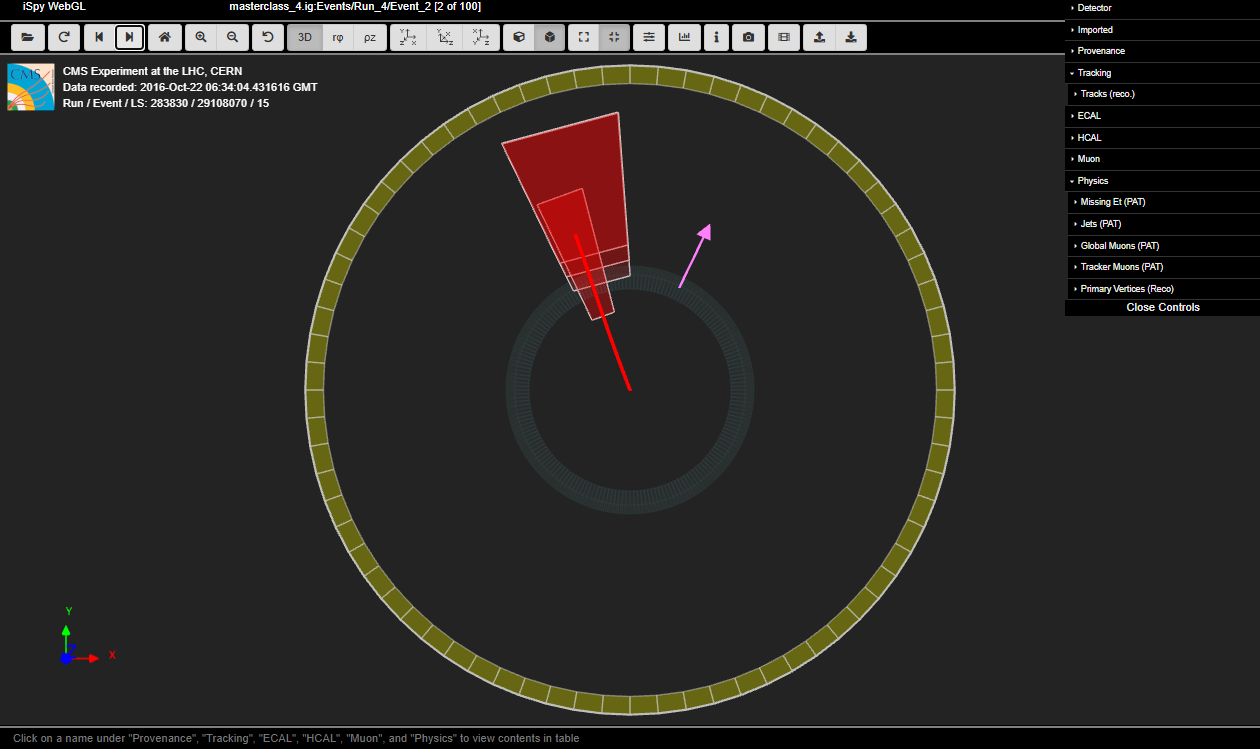This screenshot has width=1260, height=749.
Task: Select Tracks (reco.) under Tracking
Action: [x=1107, y=94]
